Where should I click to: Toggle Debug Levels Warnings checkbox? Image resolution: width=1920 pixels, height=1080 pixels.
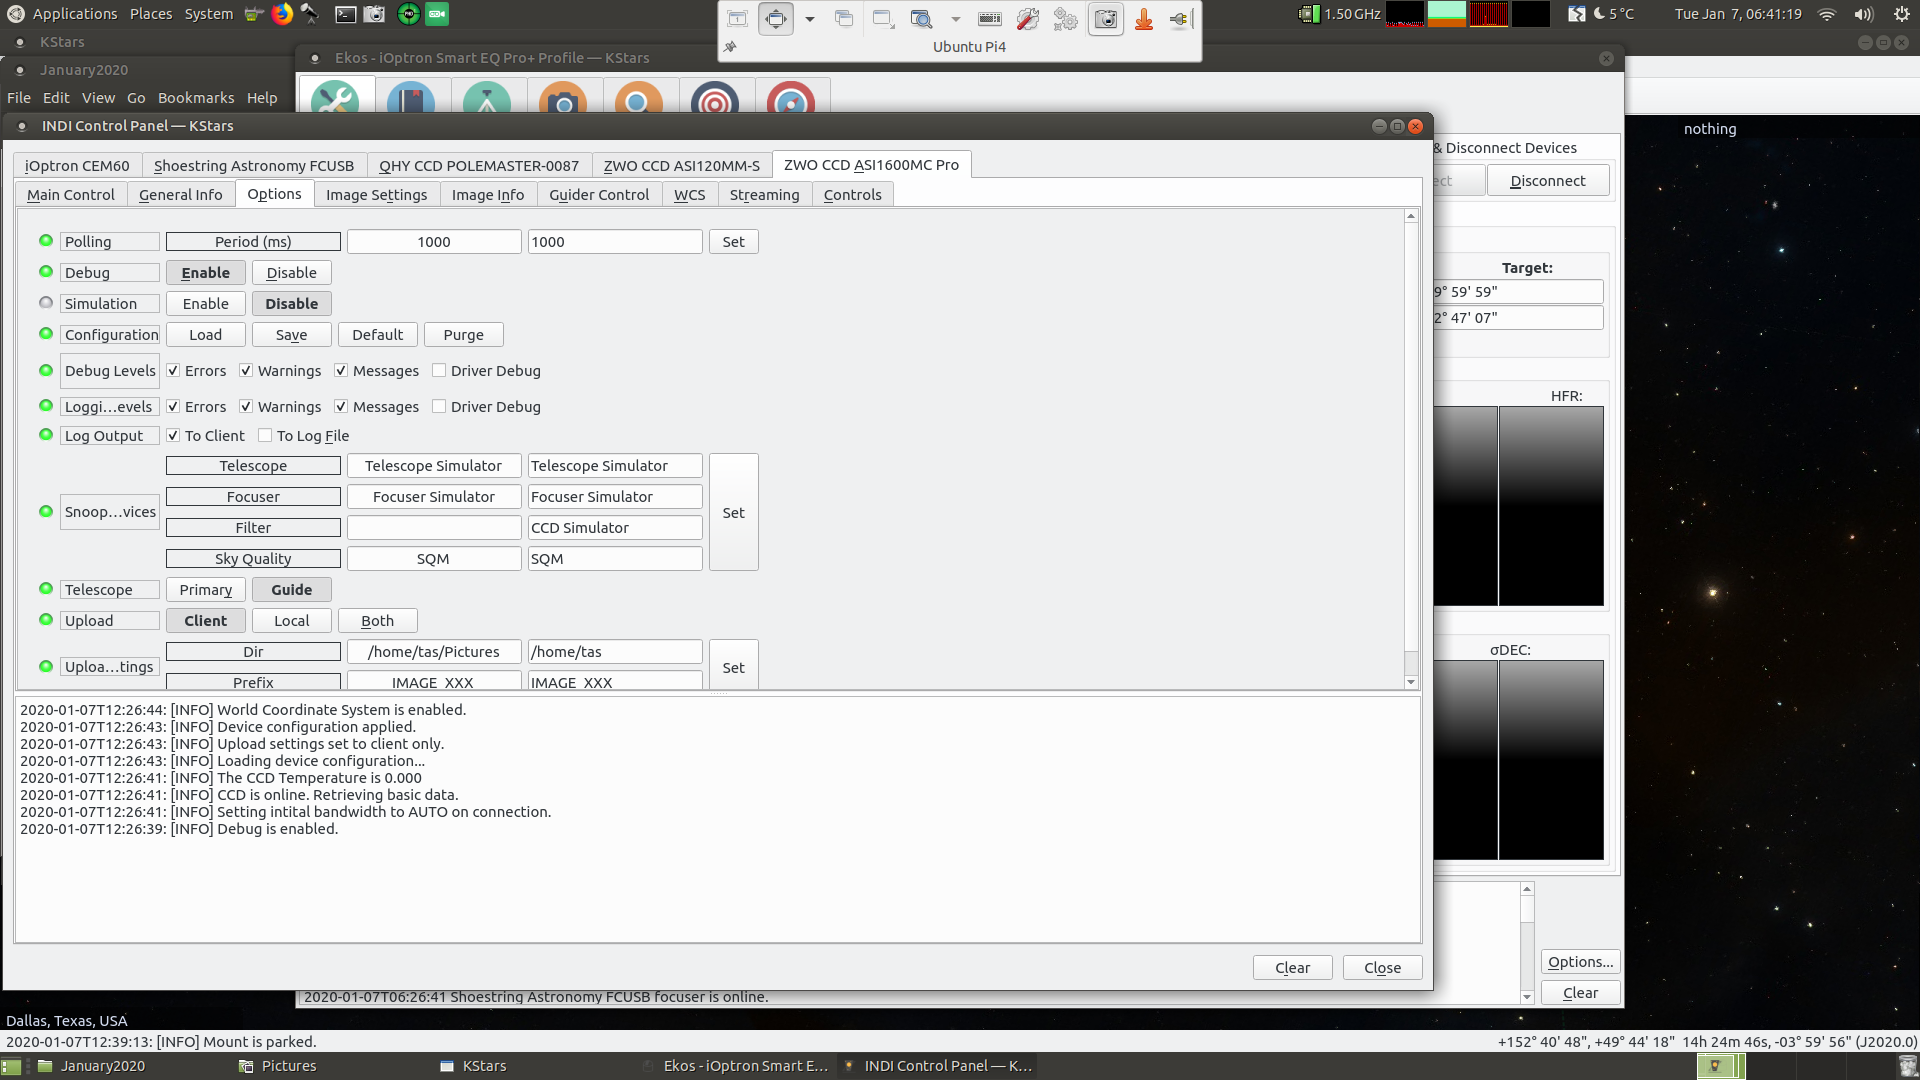point(246,370)
